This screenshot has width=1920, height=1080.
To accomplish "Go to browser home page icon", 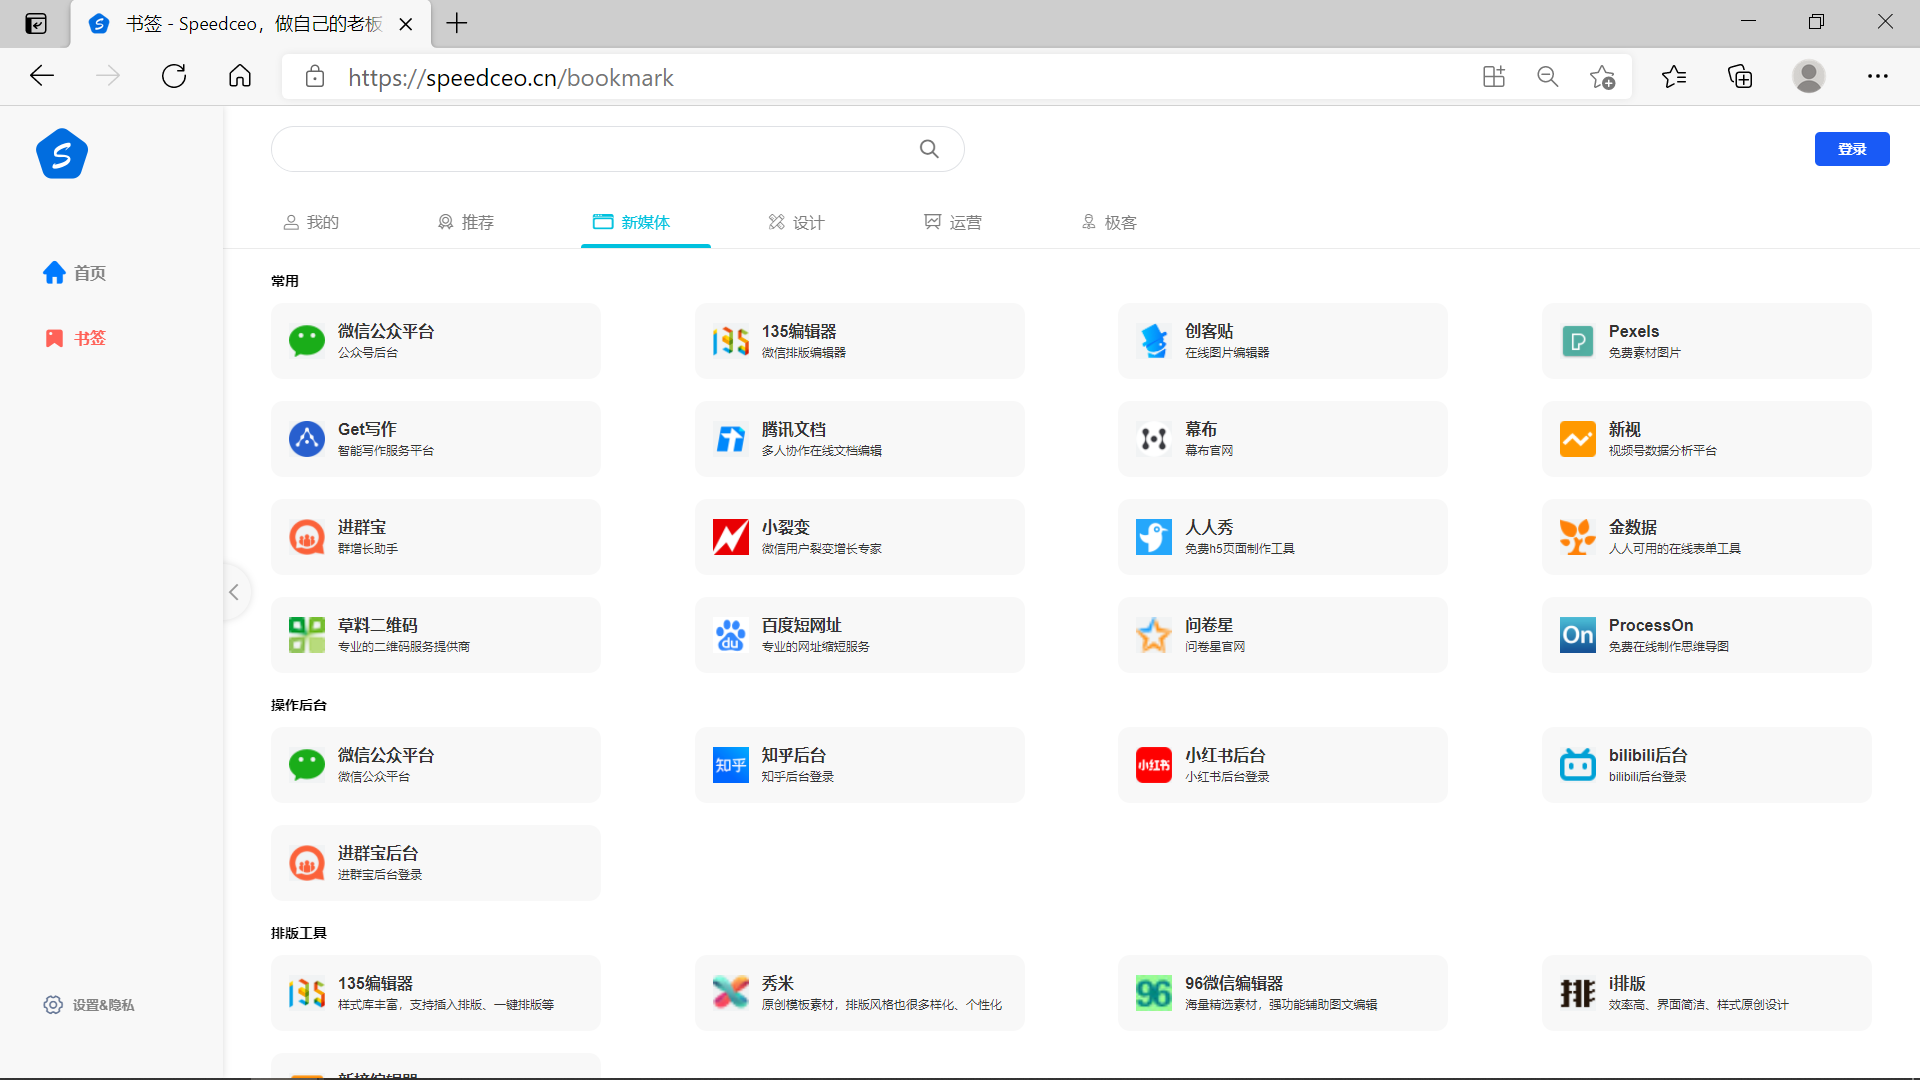I will coord(240,76).
